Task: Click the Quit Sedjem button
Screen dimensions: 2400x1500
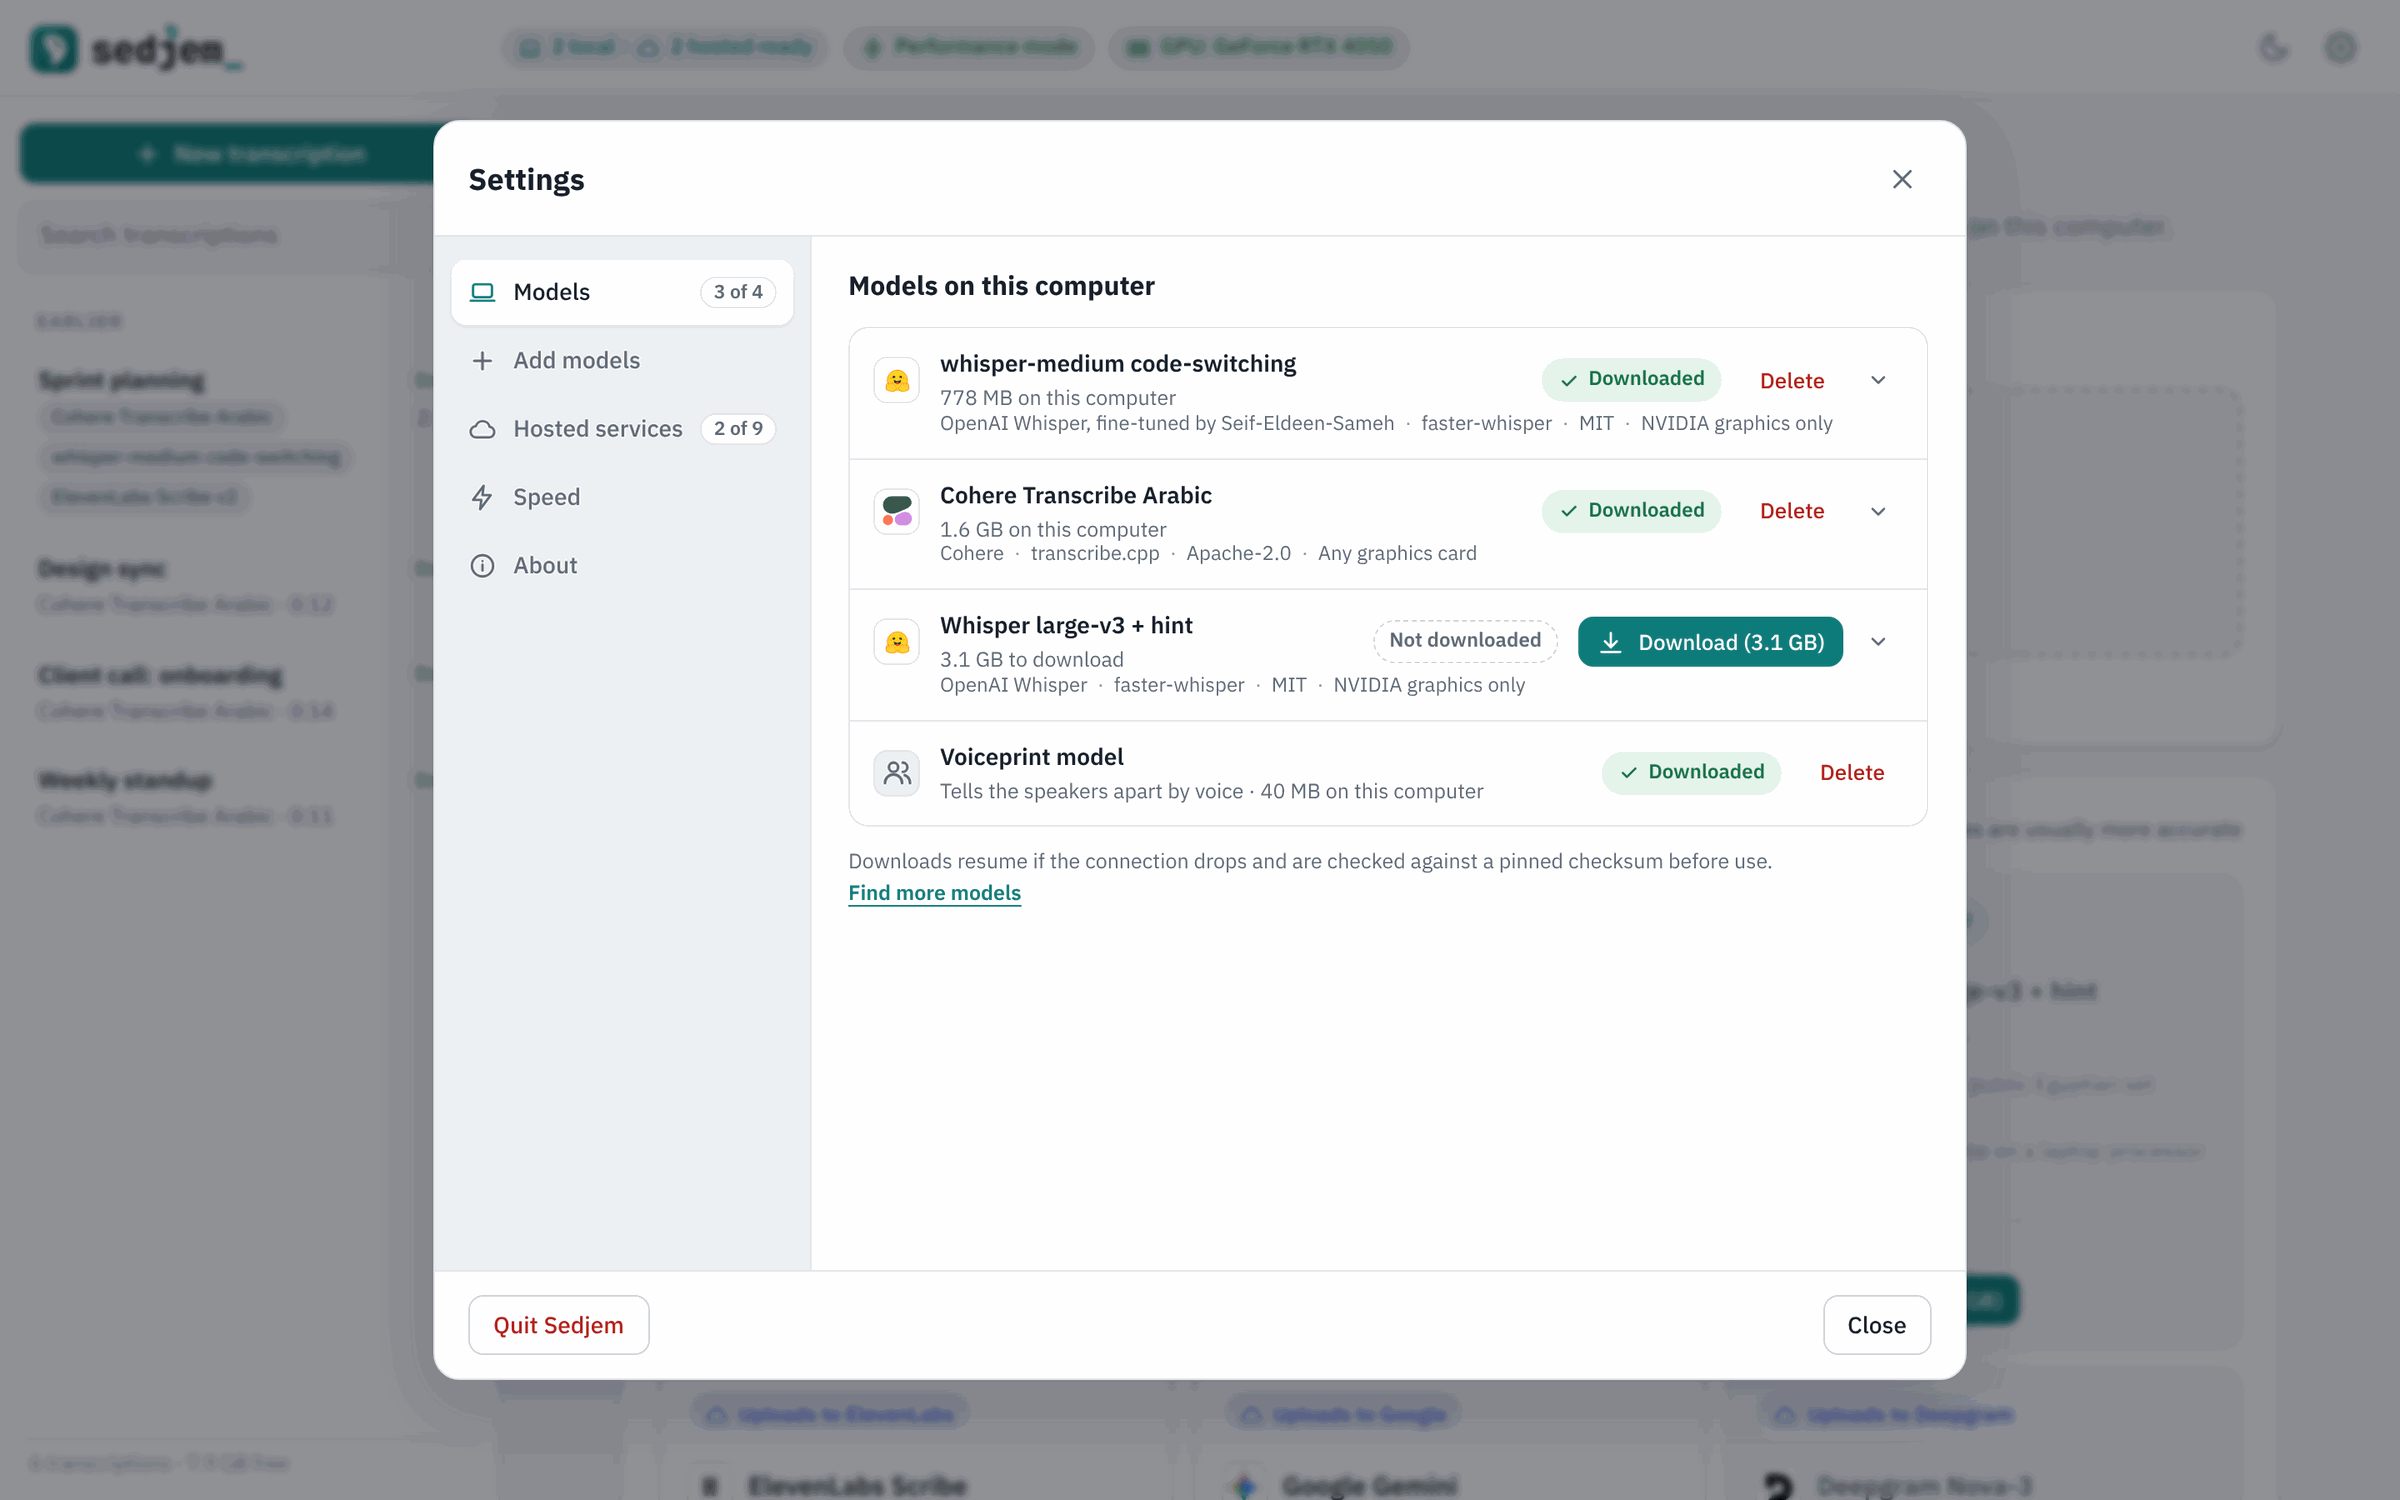Action: 558,1325
